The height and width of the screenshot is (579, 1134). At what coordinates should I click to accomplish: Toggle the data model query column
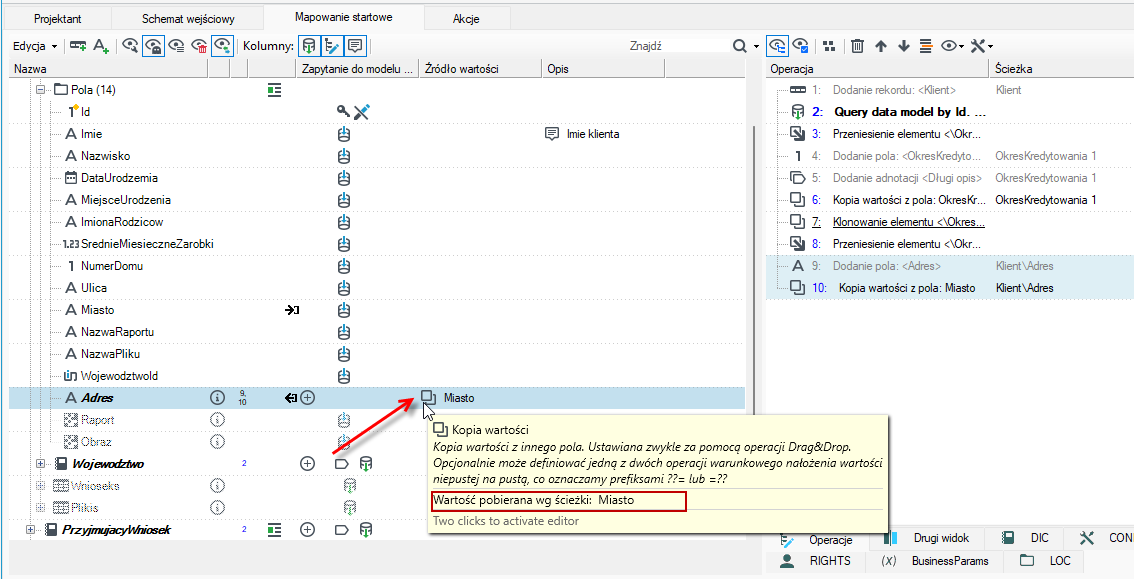point(308,46)
